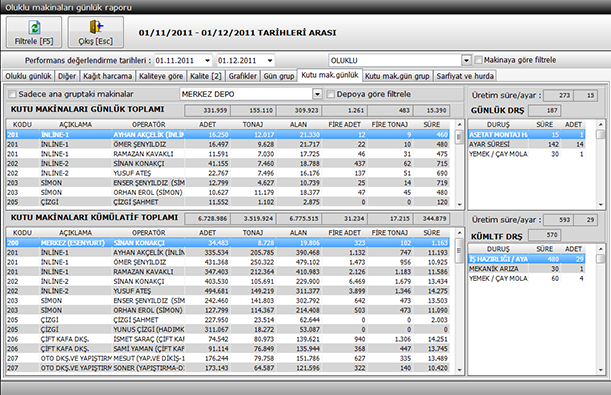
Task: Click scroll down arrow of cumulative totals table
Action: click(459, 370)
